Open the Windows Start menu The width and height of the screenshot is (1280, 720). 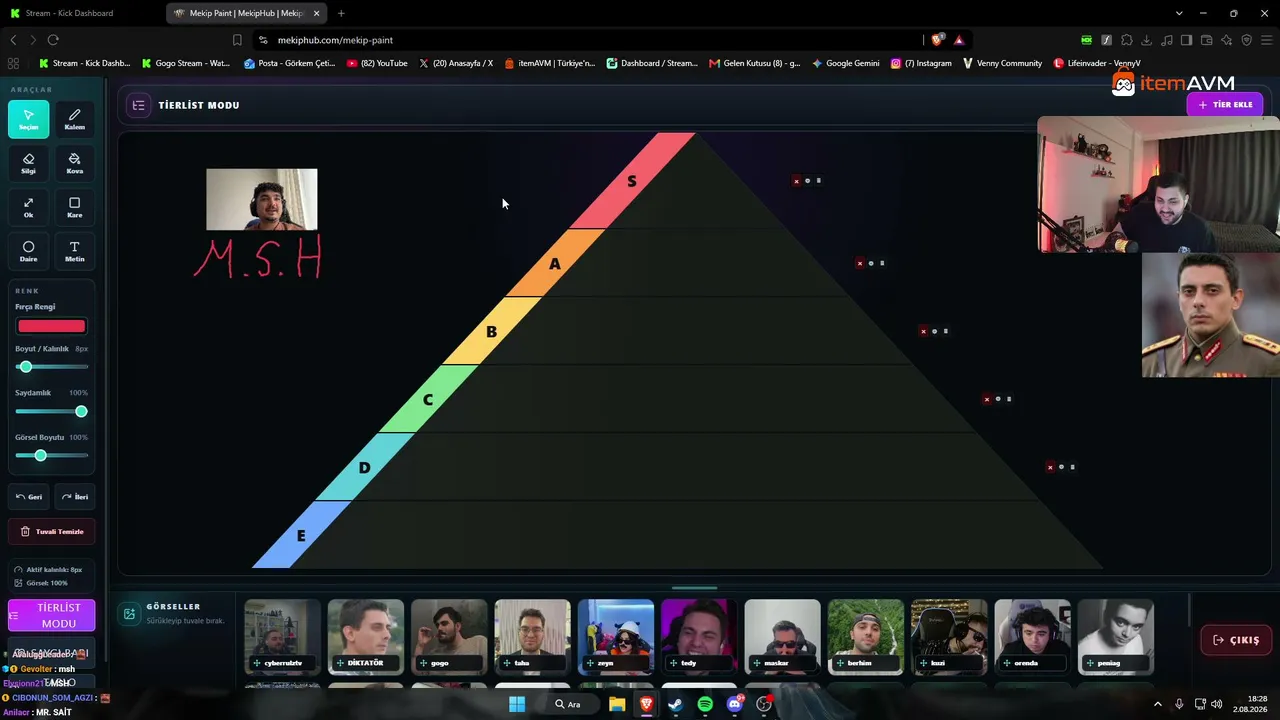click(517, 704)
